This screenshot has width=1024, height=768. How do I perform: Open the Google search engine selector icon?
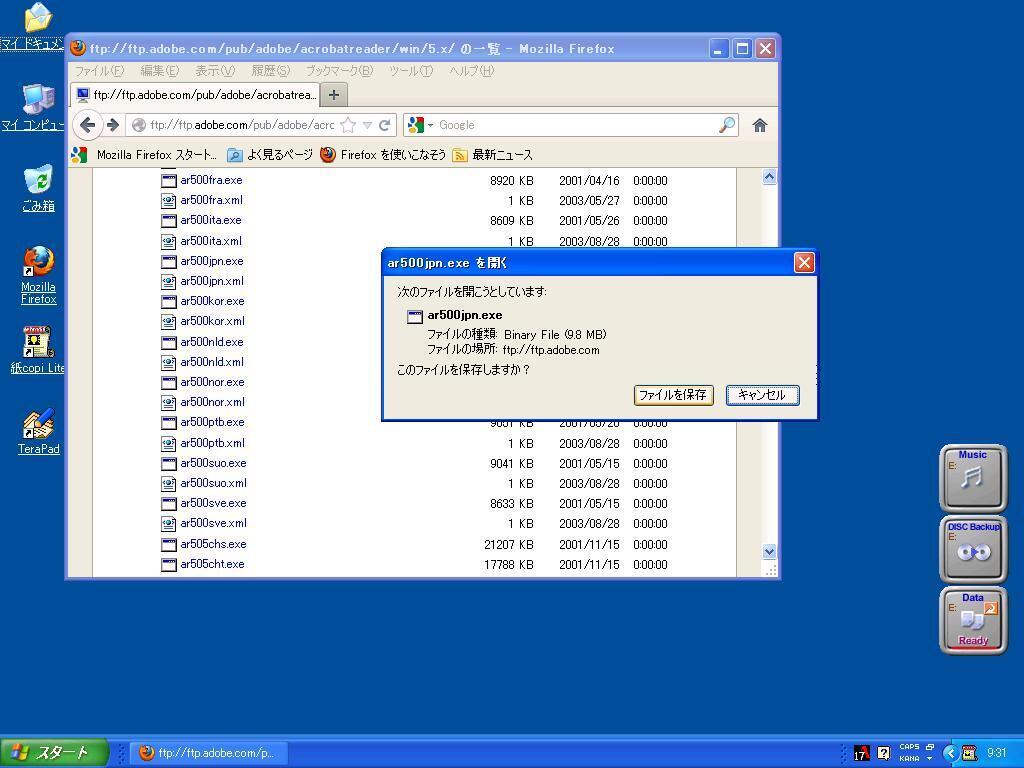click(x=420, y=125)
